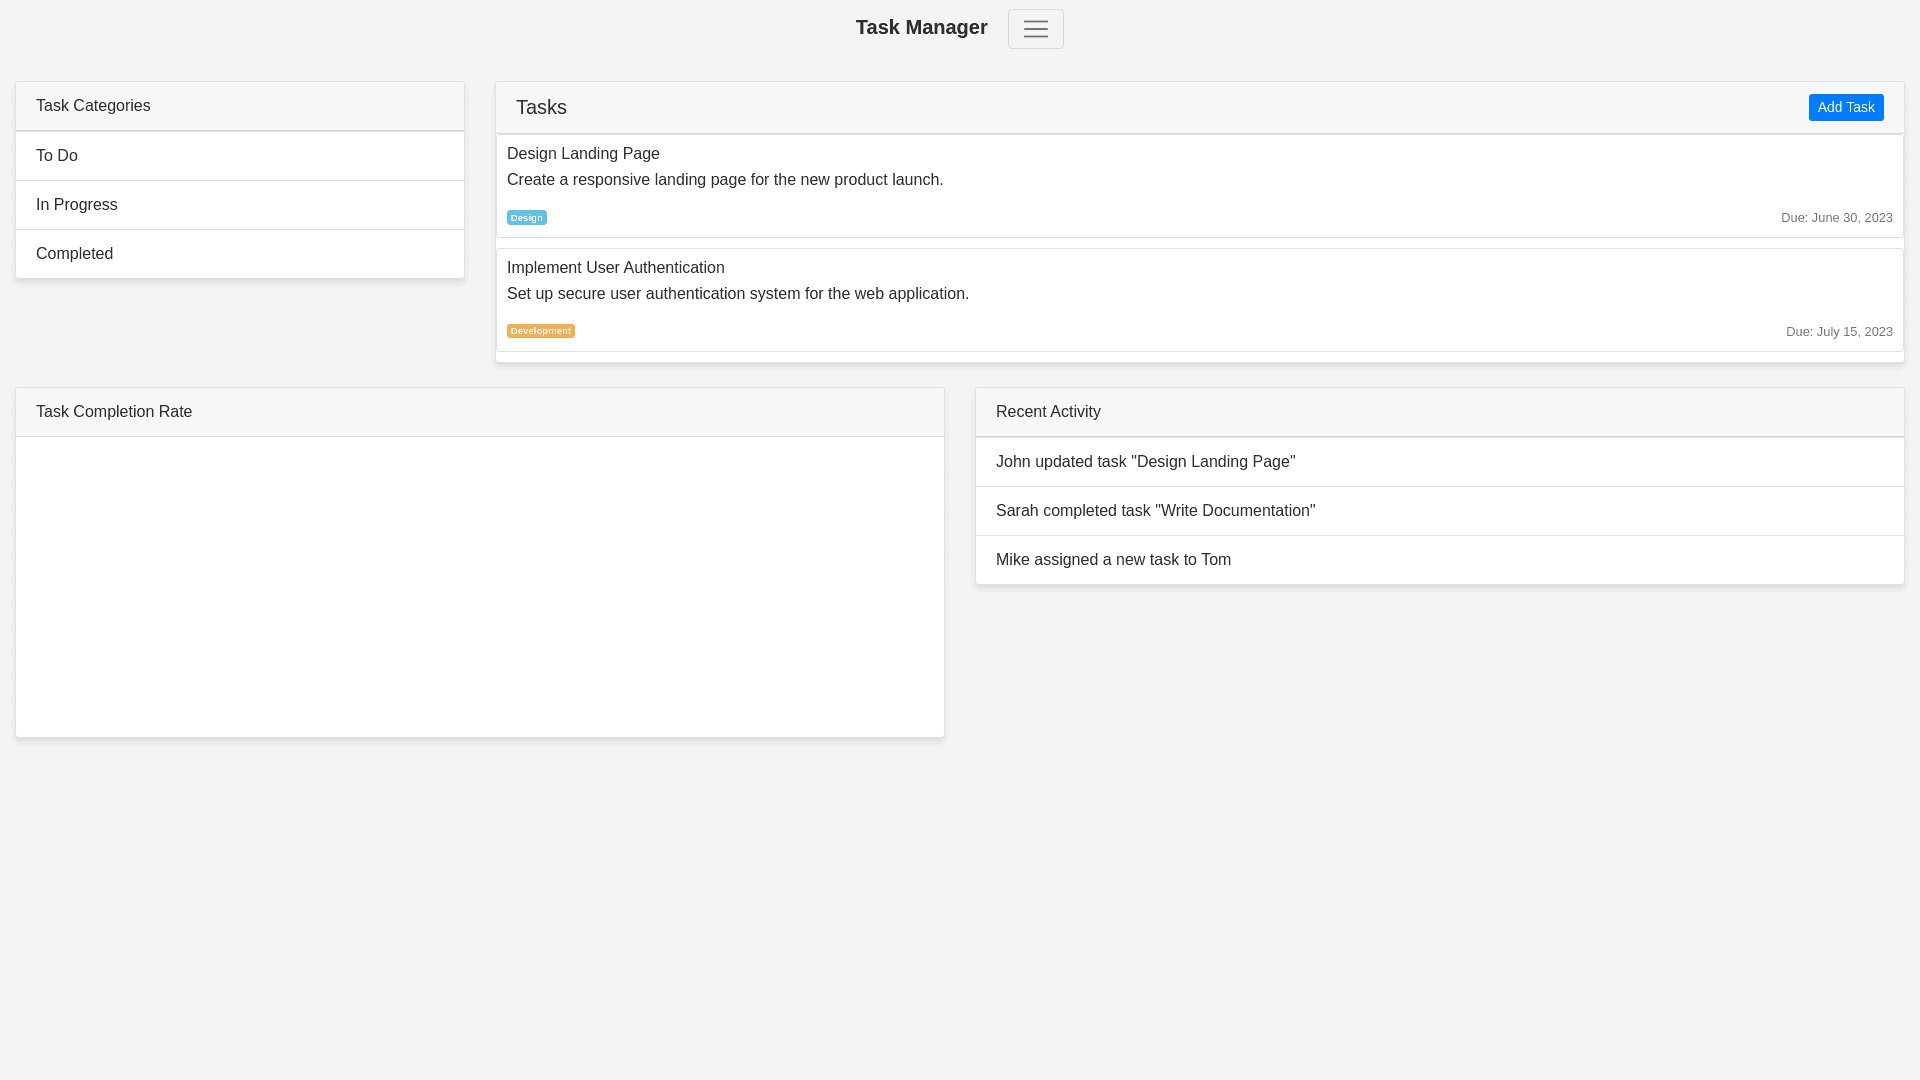This screenshot has width=1920, height=1080.
Task: Click the blue Design badge
Action: click(526, 218)
